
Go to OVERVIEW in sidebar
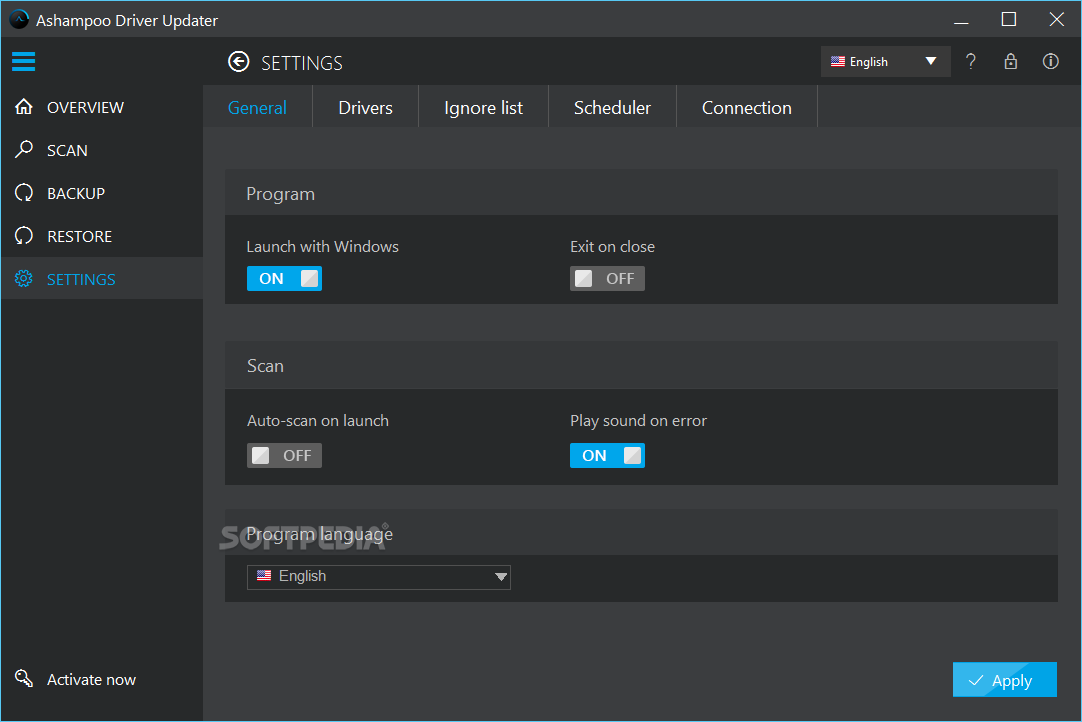(102, 107)
